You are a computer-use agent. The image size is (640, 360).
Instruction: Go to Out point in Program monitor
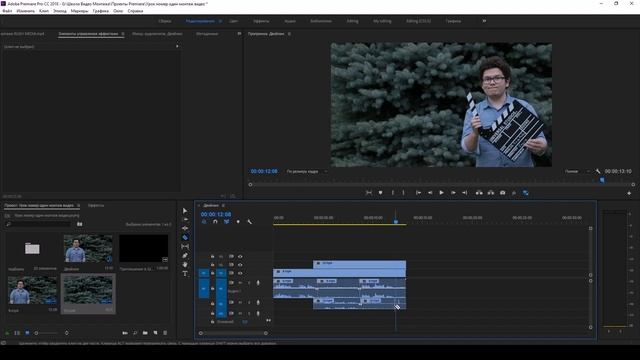[x=464, y=193]
